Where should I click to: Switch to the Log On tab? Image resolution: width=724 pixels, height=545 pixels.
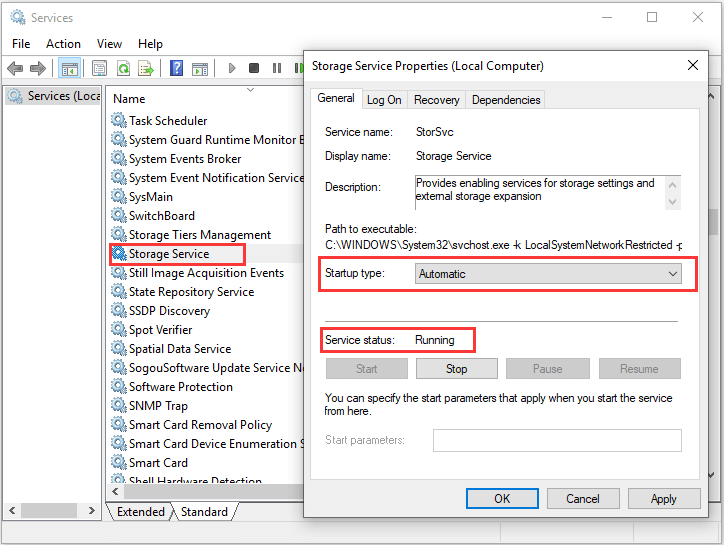tap(384, 100)
